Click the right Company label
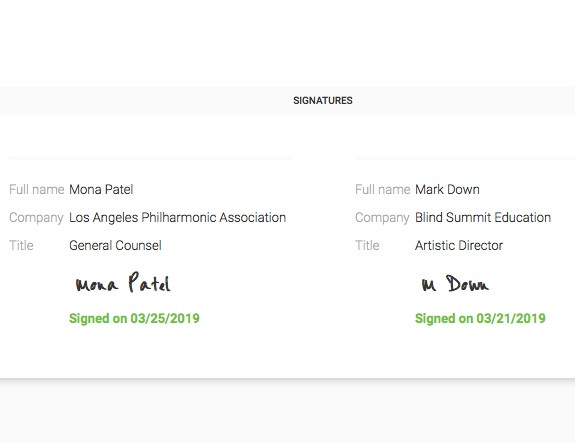575x443 pixels. click(x=382, y=217)
